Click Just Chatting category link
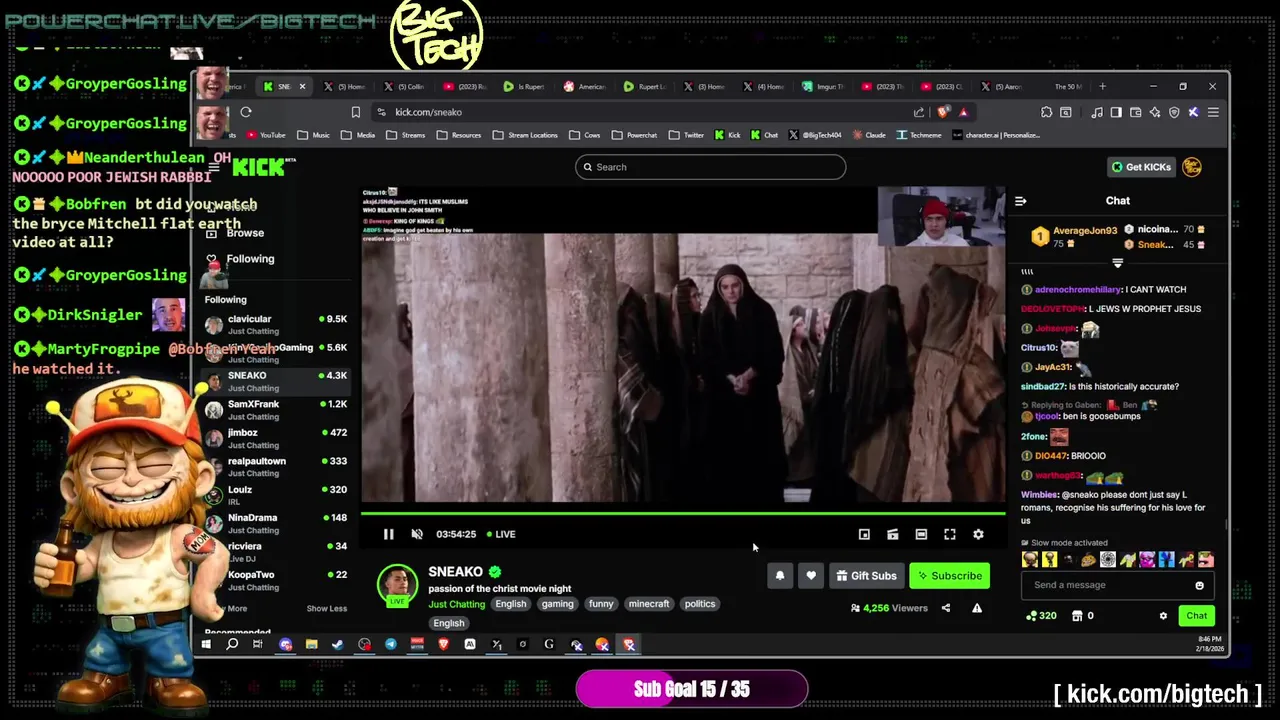 coord(456,604)
